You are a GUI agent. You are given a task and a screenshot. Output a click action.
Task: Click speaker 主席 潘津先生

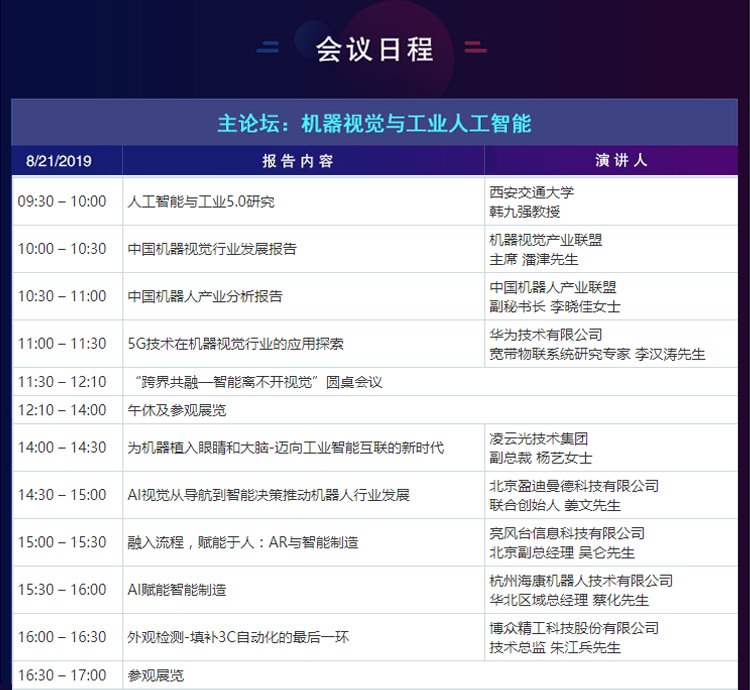(x=533, y=259)
